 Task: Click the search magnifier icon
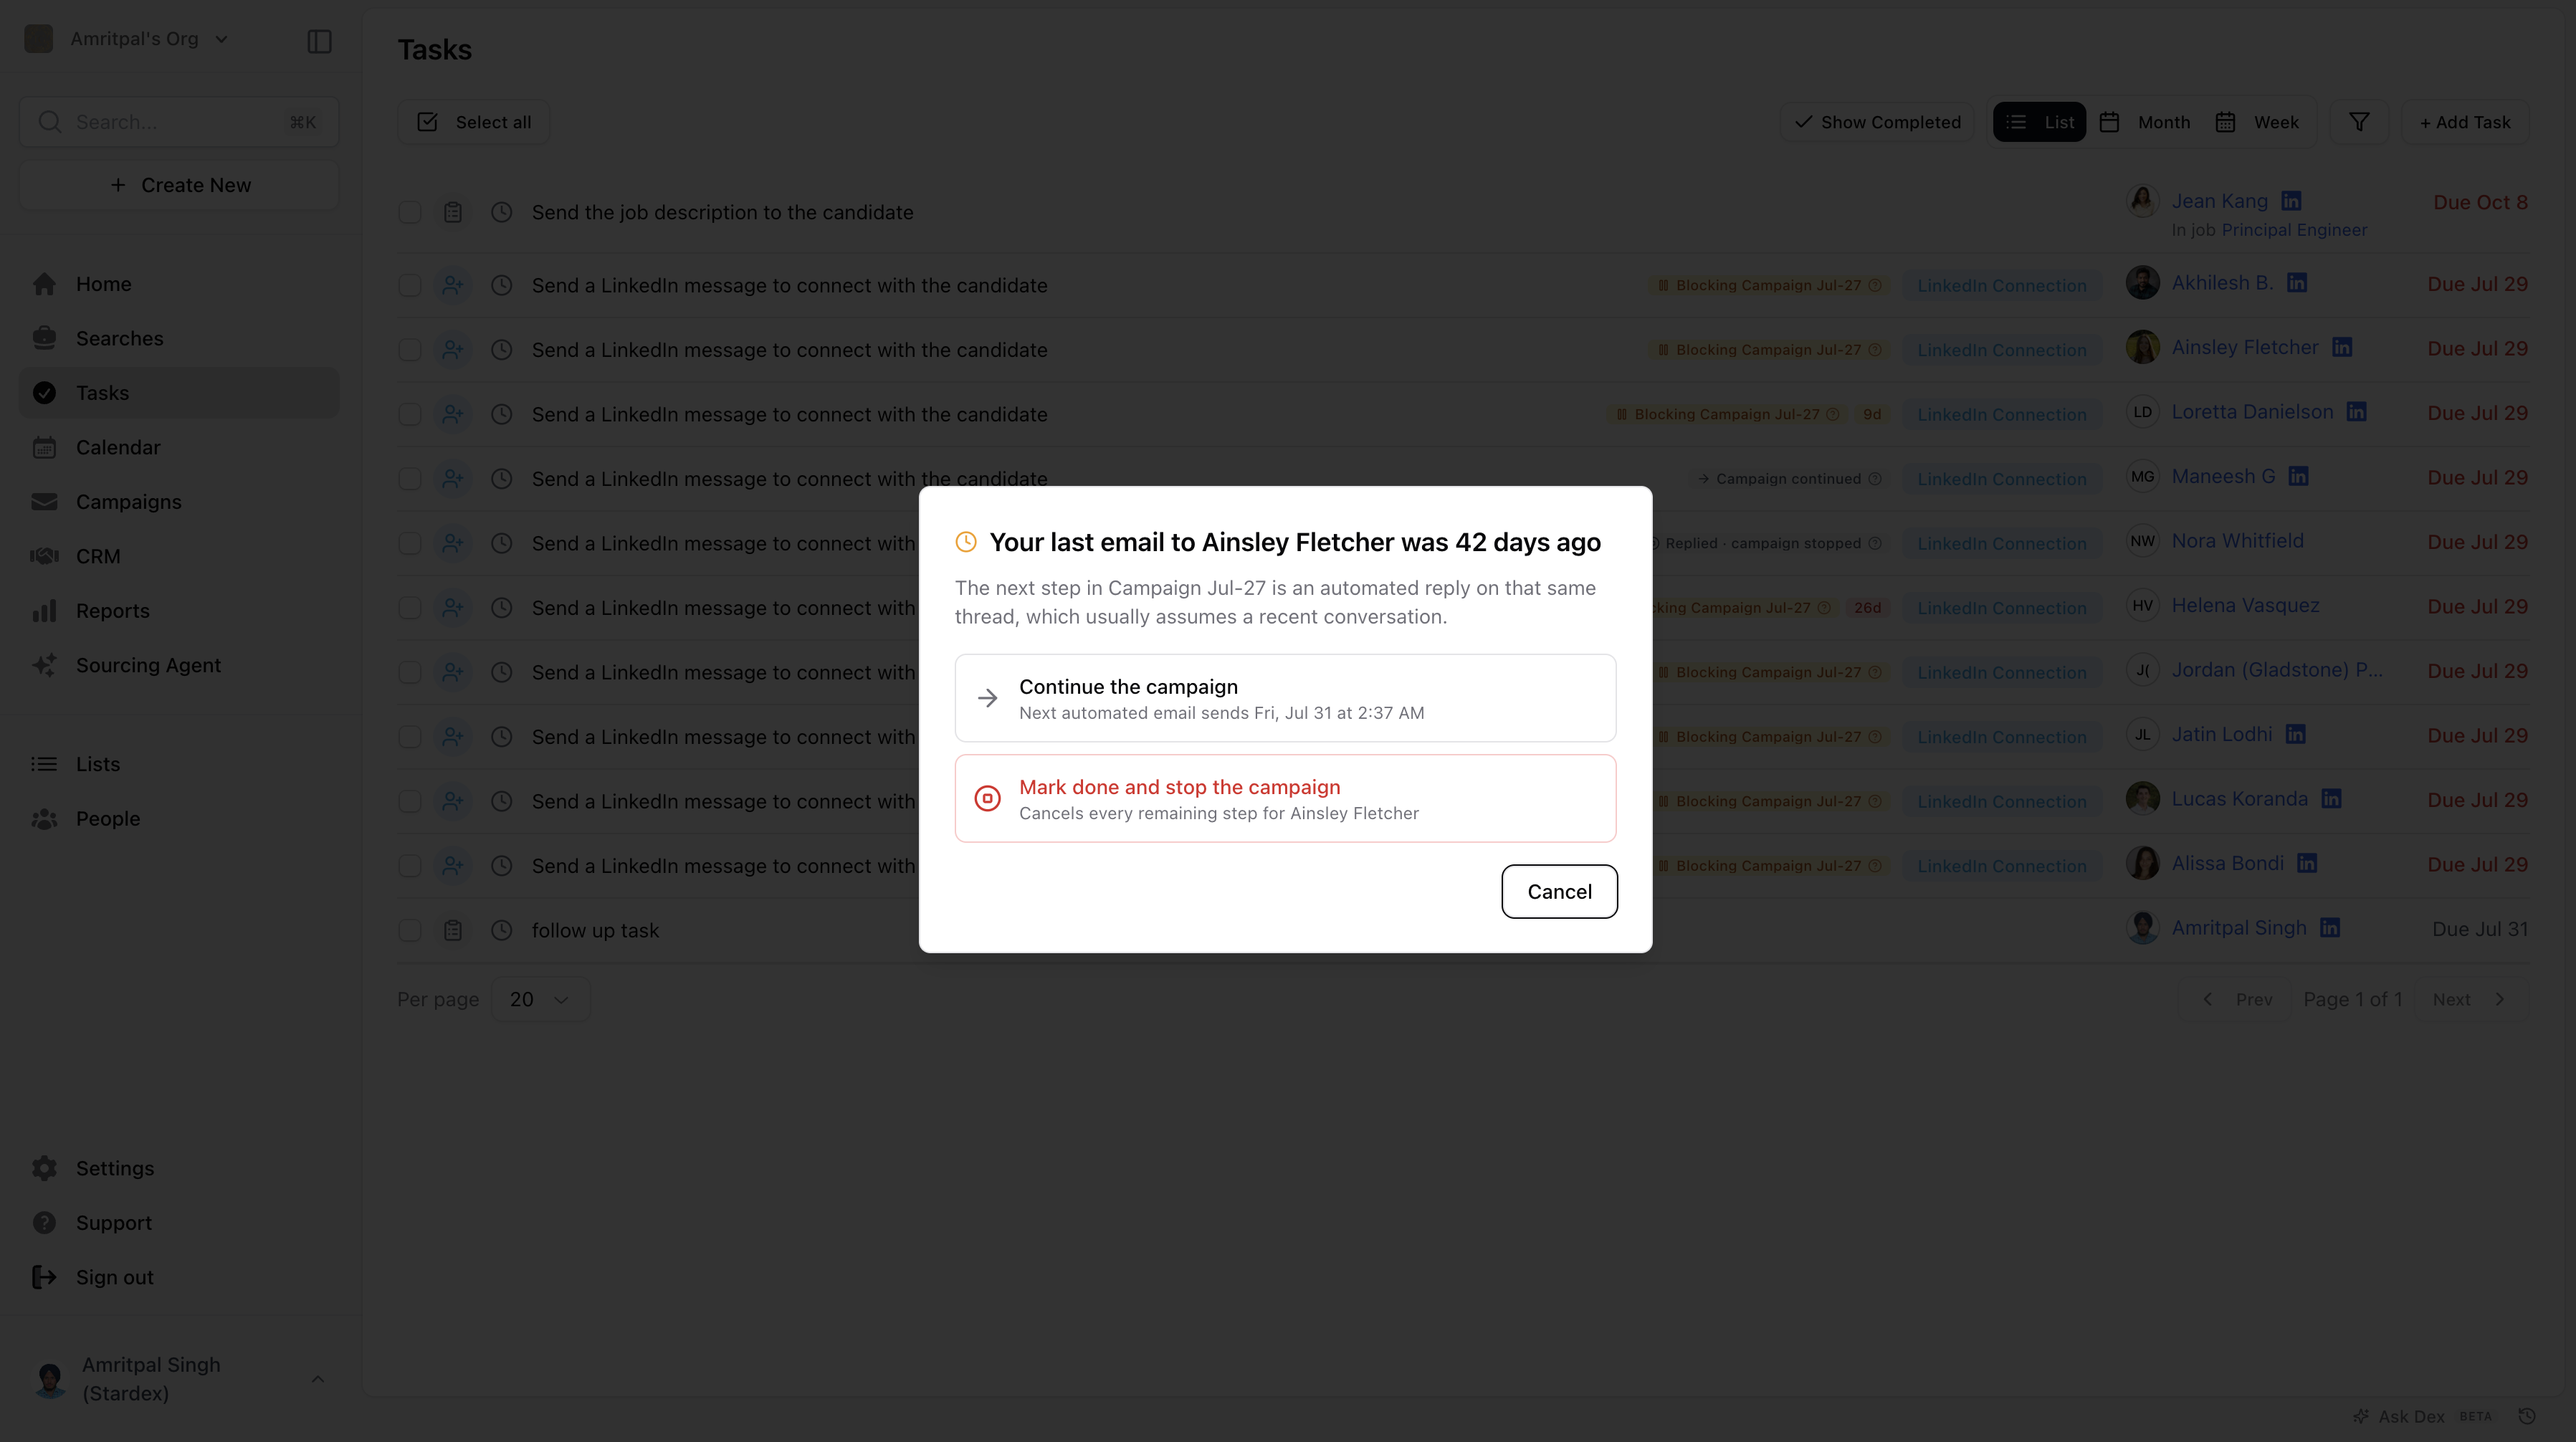[x=49, y=122]
